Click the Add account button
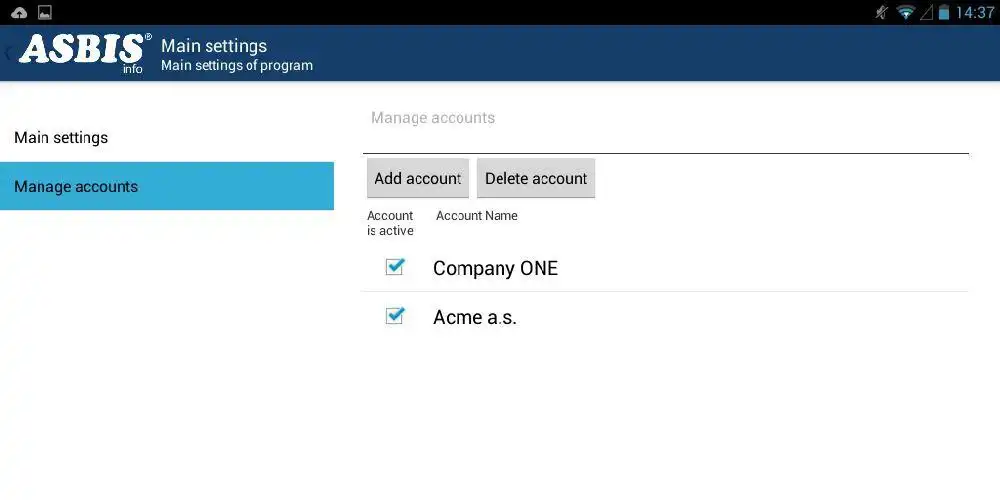The width and height of the screenshot is (1000, 500). (418, 178)
